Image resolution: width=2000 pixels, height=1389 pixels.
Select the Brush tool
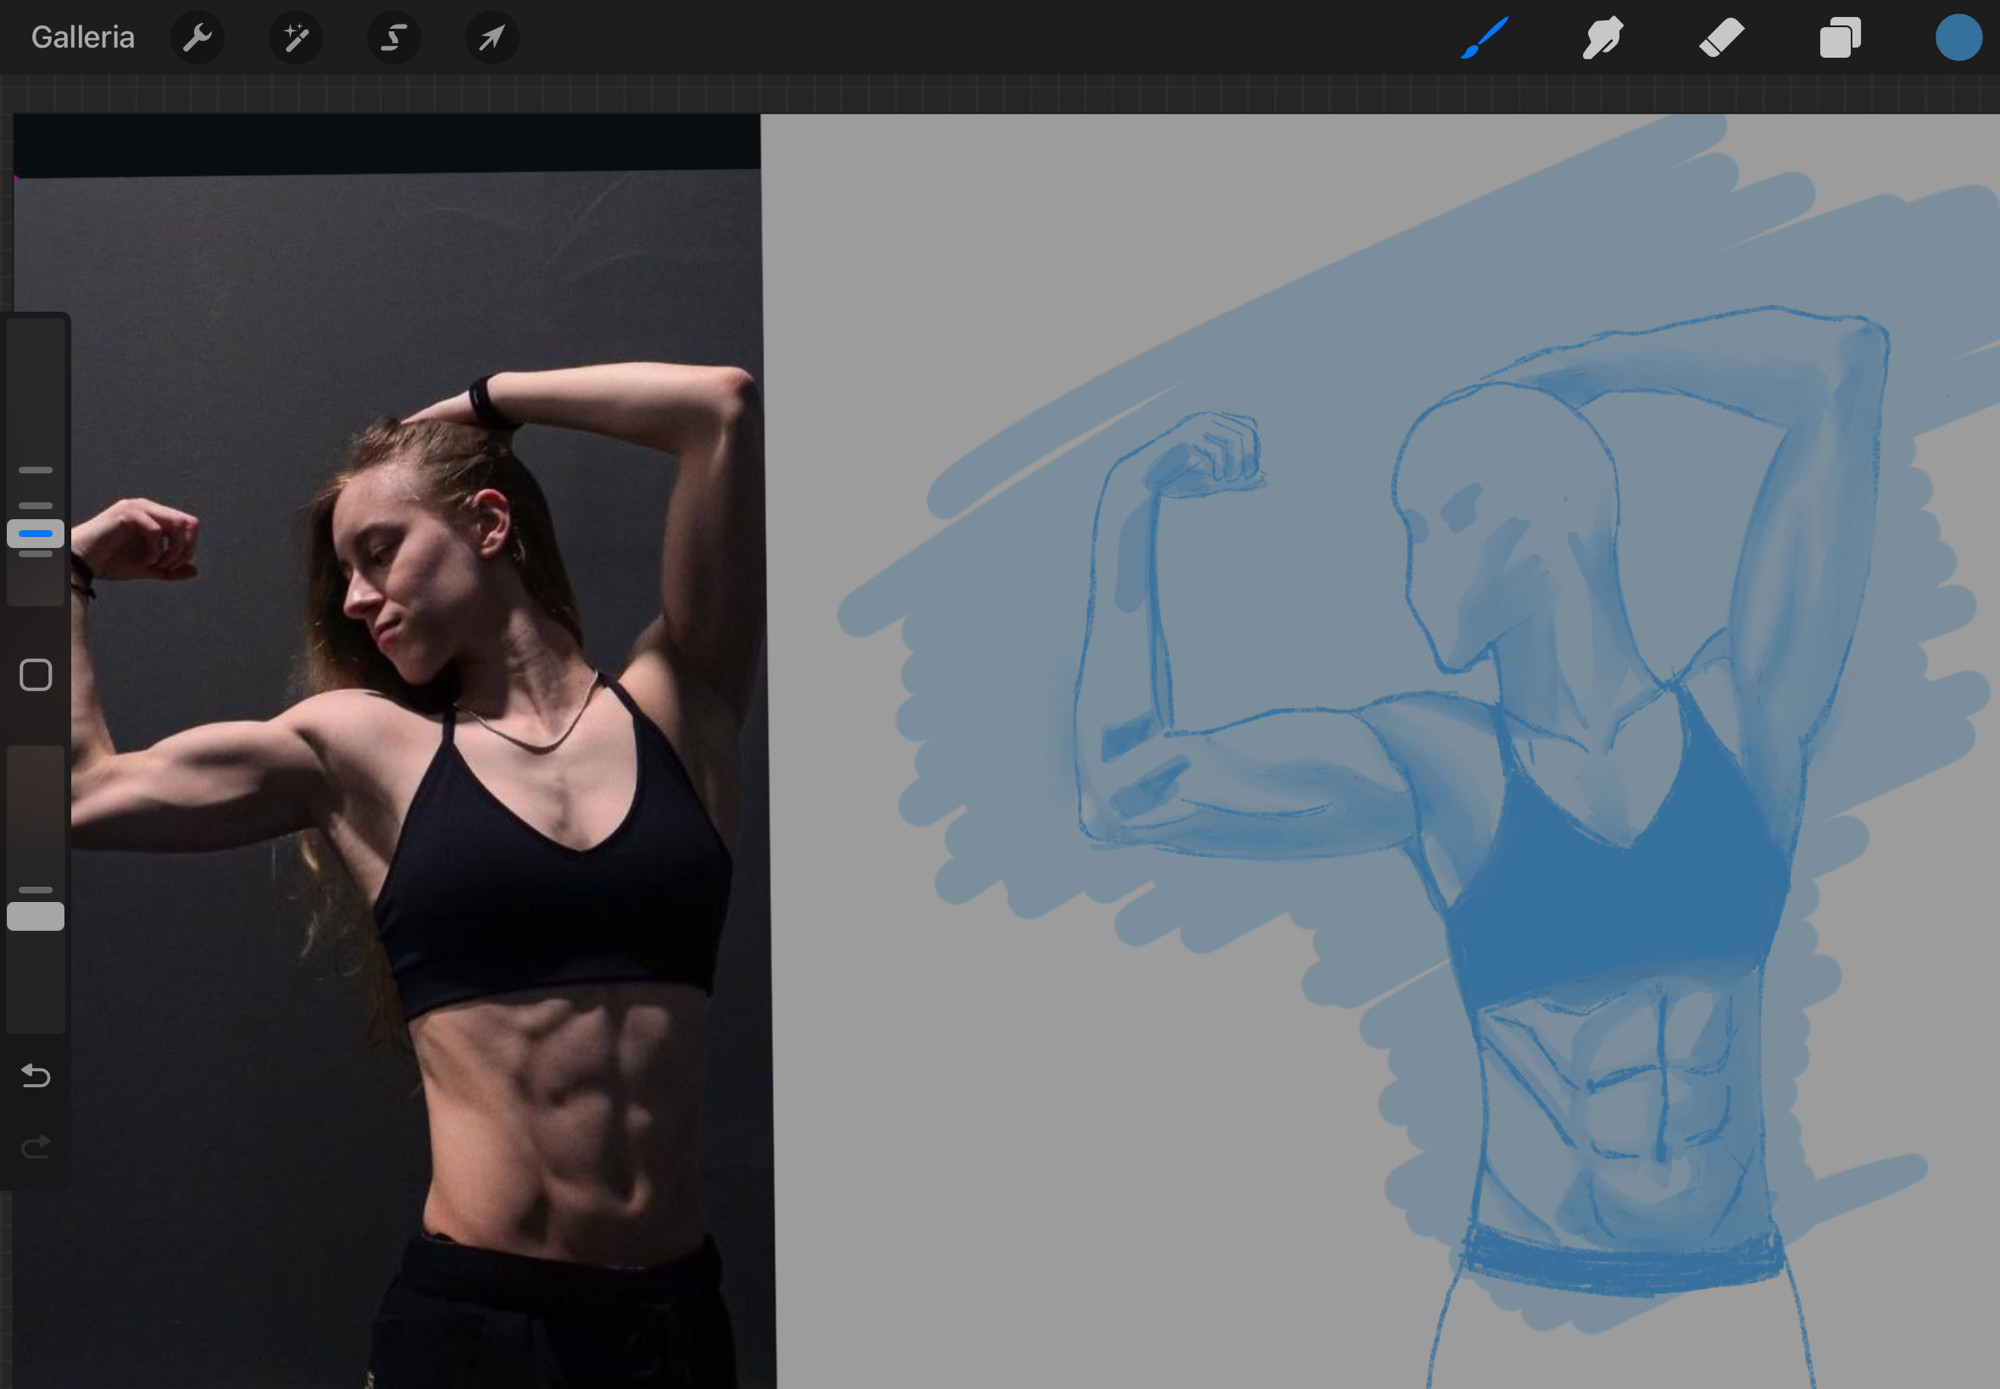(x=1485, y=38)
